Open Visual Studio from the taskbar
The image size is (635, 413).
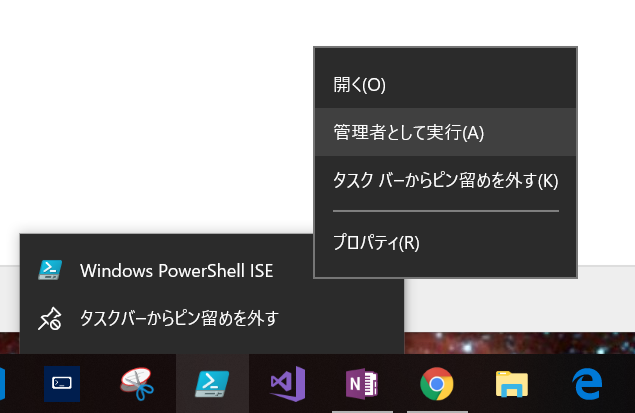[288, 383]
